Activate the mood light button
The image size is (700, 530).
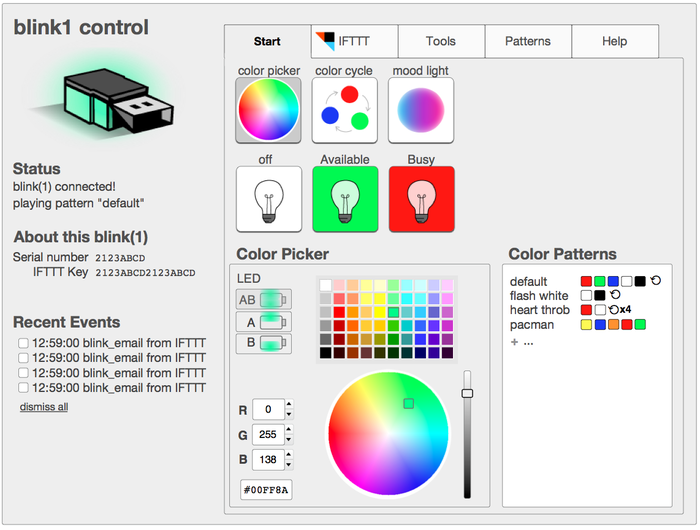coord(421,110)
